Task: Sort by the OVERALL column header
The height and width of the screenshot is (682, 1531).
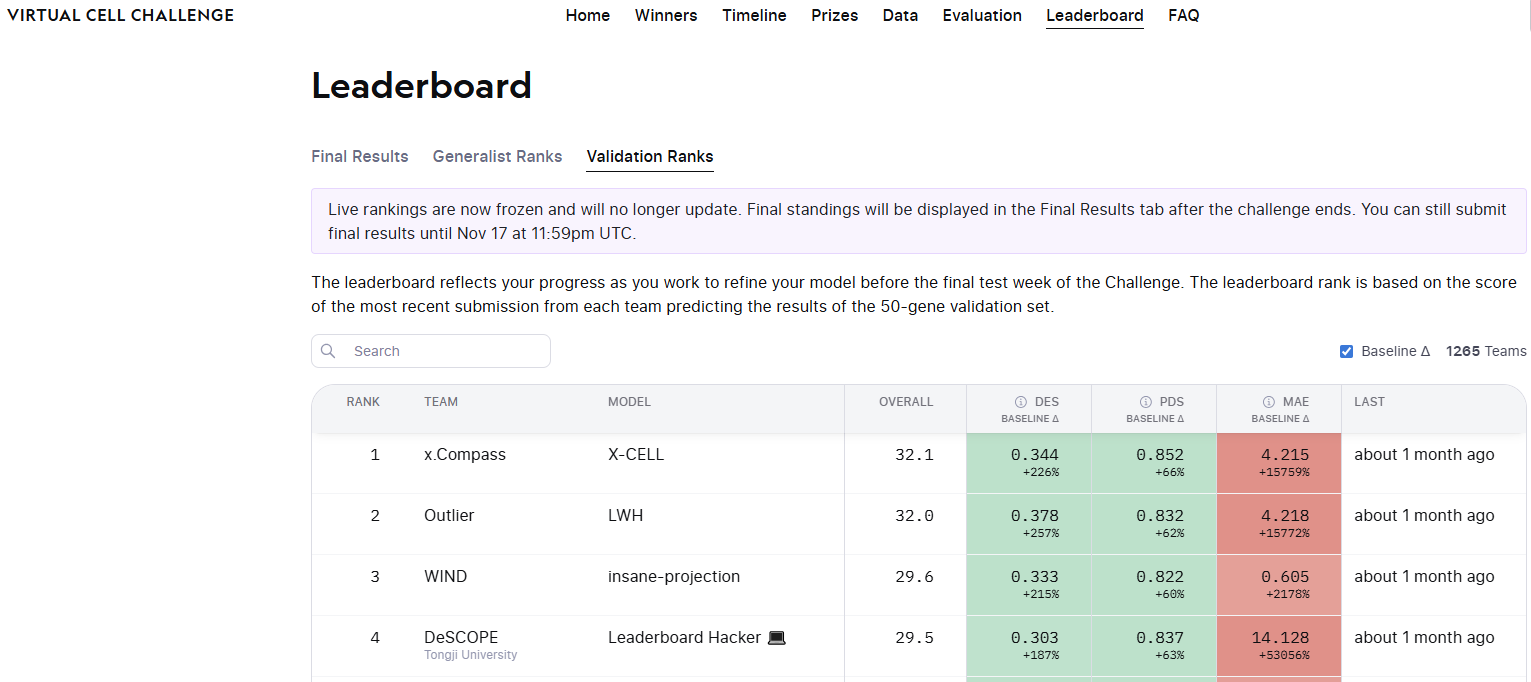Action: click(x=906, y=402)
